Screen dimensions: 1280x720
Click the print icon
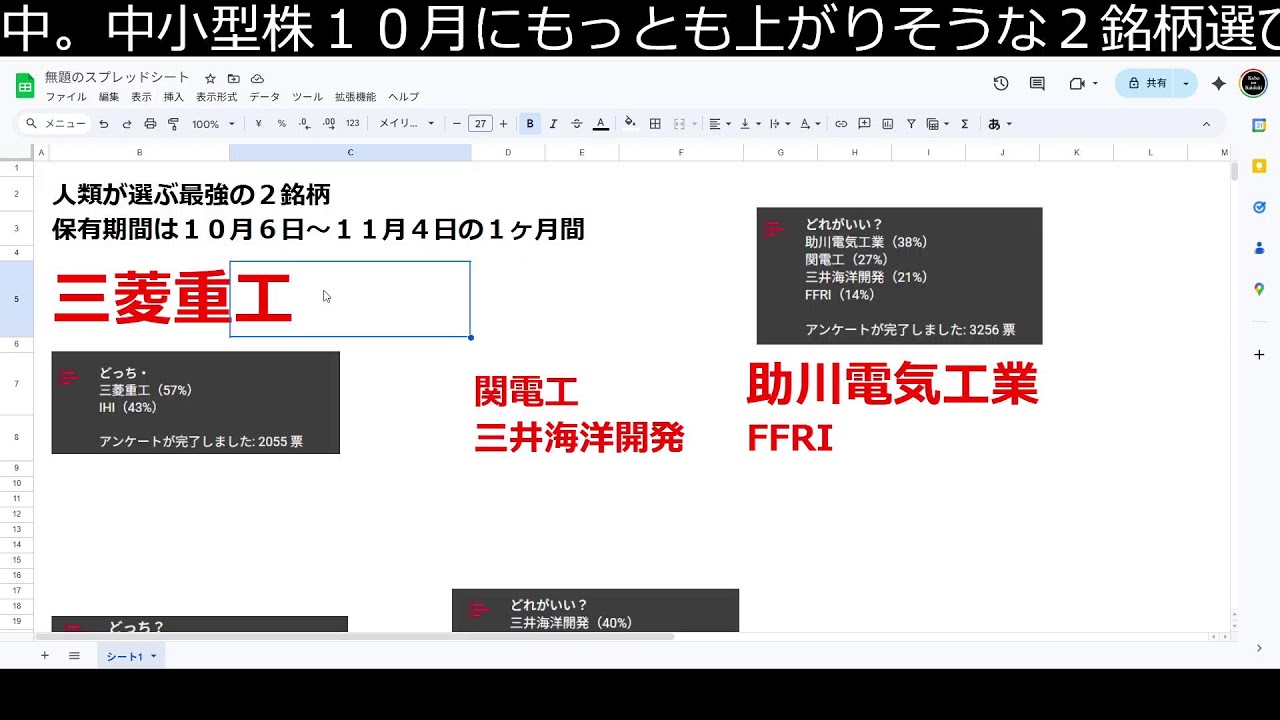(x=150, y=123)
